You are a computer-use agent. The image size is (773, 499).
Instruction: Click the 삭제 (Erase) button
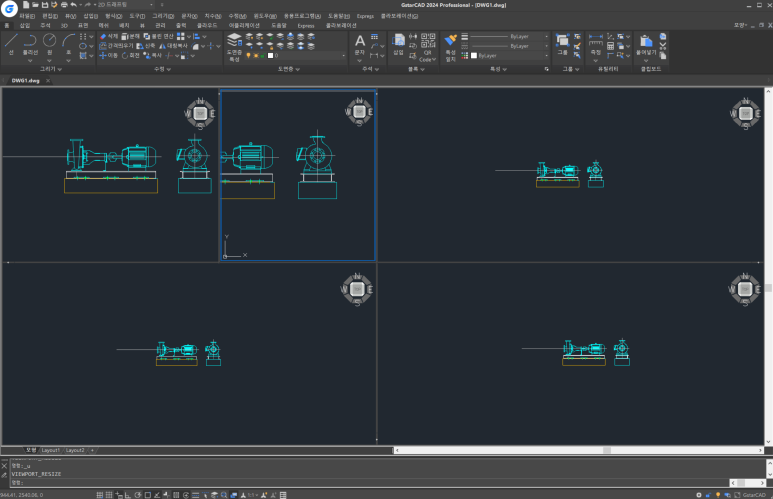pyautogui.click(x=108, y=36)
